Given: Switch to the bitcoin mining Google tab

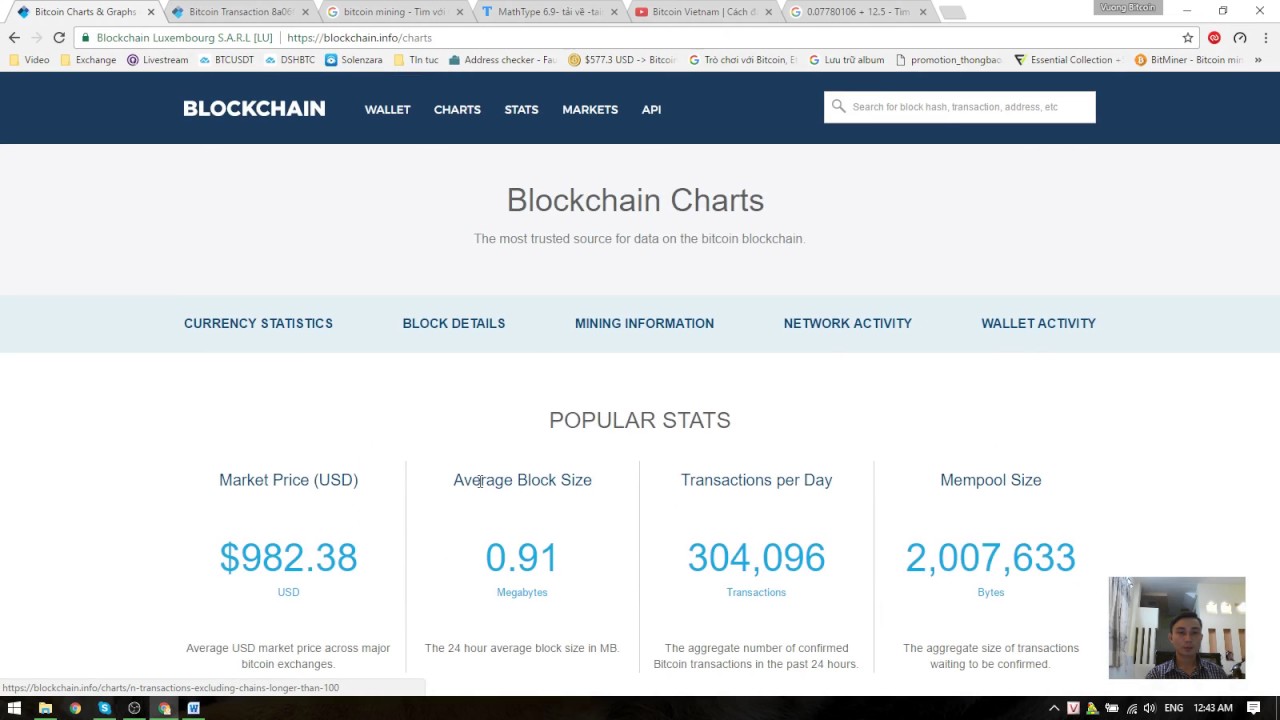Looking at the screenshot, I should click(394, 12).
